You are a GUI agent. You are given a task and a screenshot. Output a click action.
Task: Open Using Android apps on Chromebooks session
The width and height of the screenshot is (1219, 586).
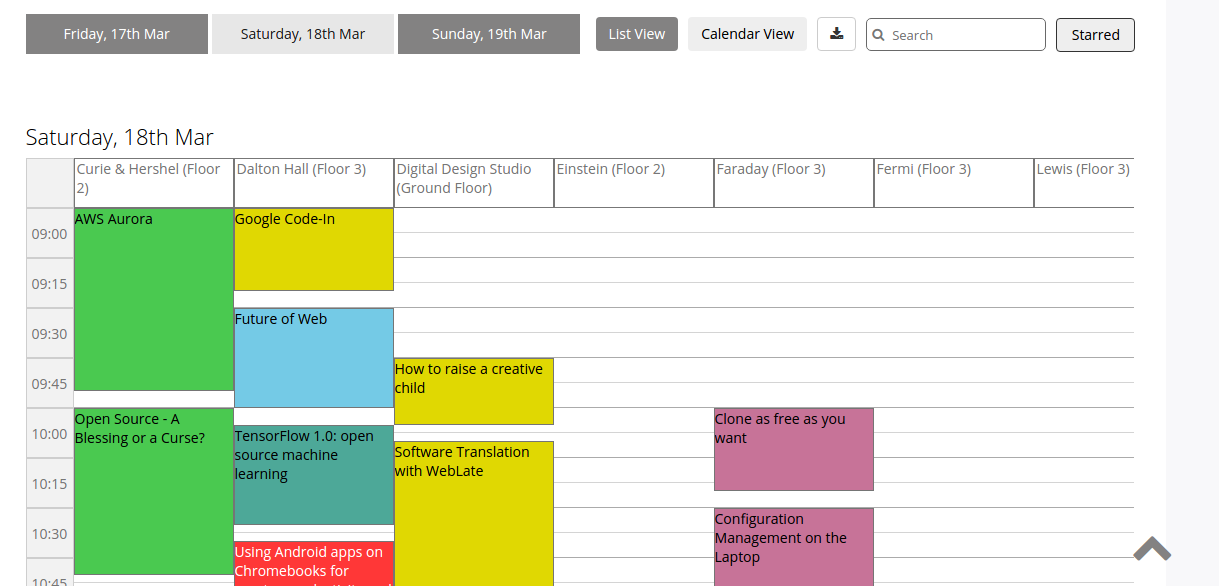tap(314, 563)
